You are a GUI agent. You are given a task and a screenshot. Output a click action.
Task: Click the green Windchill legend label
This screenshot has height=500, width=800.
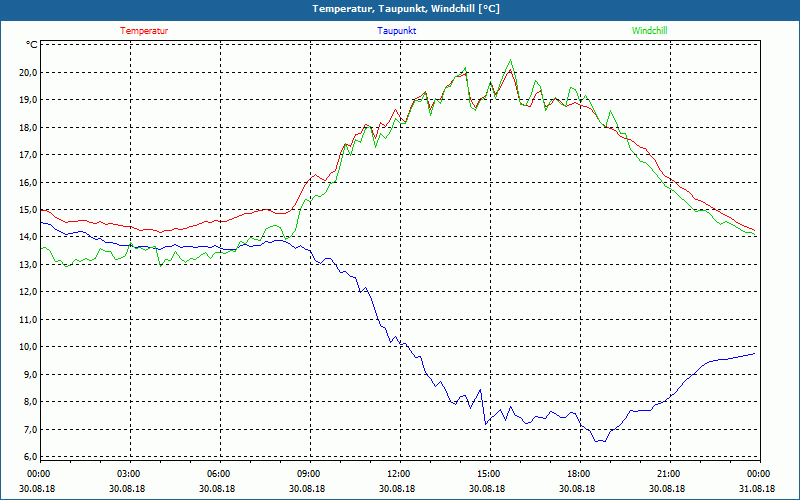coord(649,31)
